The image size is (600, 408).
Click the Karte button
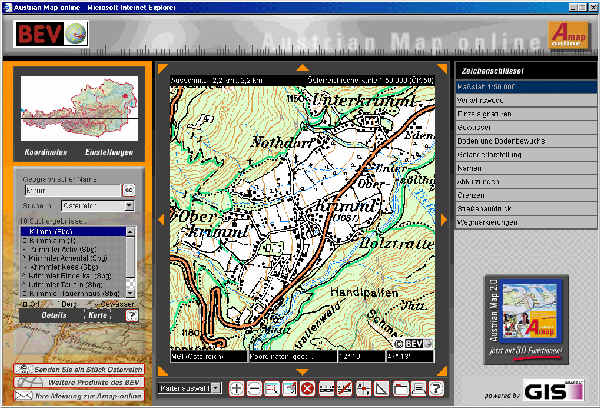[x=97, y=315]
